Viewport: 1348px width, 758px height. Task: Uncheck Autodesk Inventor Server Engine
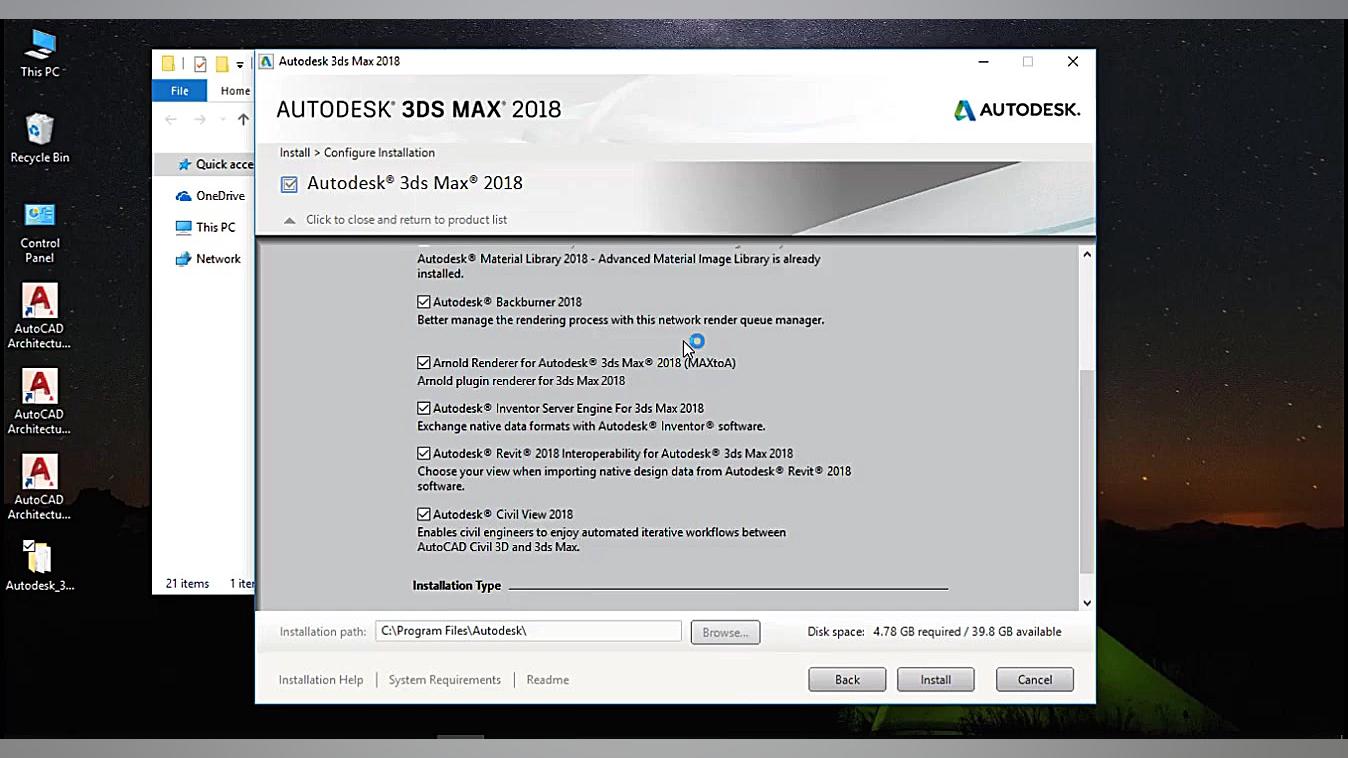pos(424,408)
